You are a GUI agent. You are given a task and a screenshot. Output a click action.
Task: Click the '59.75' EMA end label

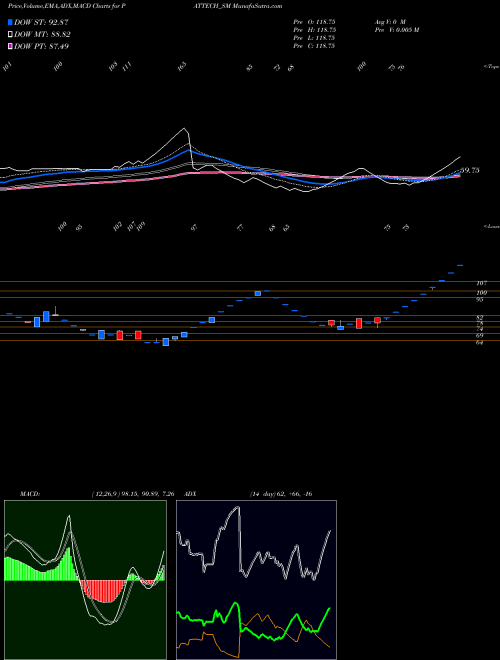(470, 170)
